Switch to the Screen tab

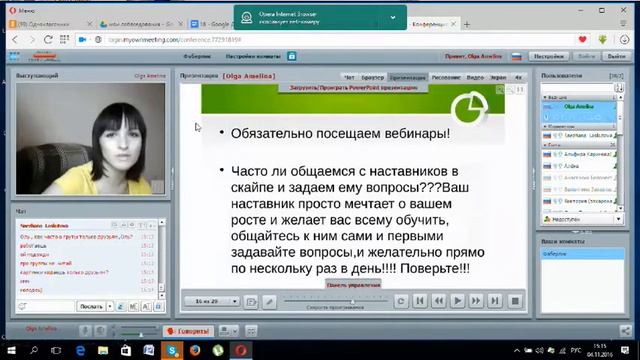click(x=498, y=77)
